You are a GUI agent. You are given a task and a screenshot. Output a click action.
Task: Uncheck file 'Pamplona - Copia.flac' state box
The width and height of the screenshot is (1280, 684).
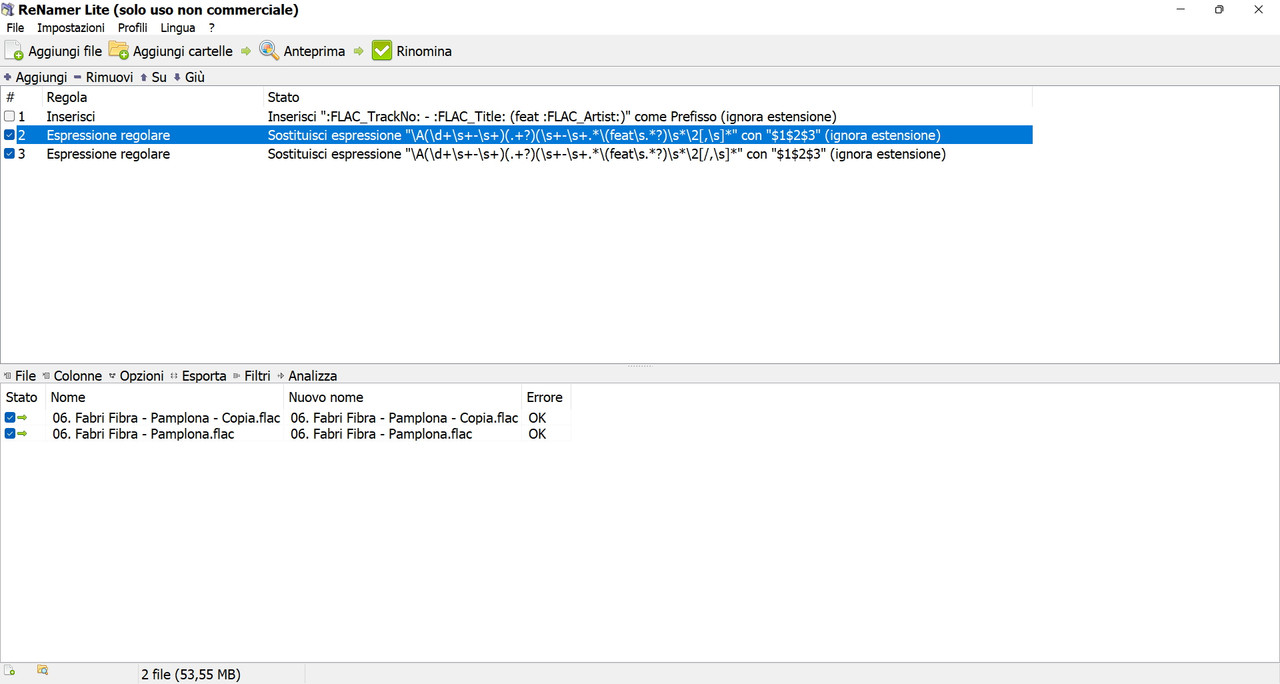[10, 418]
